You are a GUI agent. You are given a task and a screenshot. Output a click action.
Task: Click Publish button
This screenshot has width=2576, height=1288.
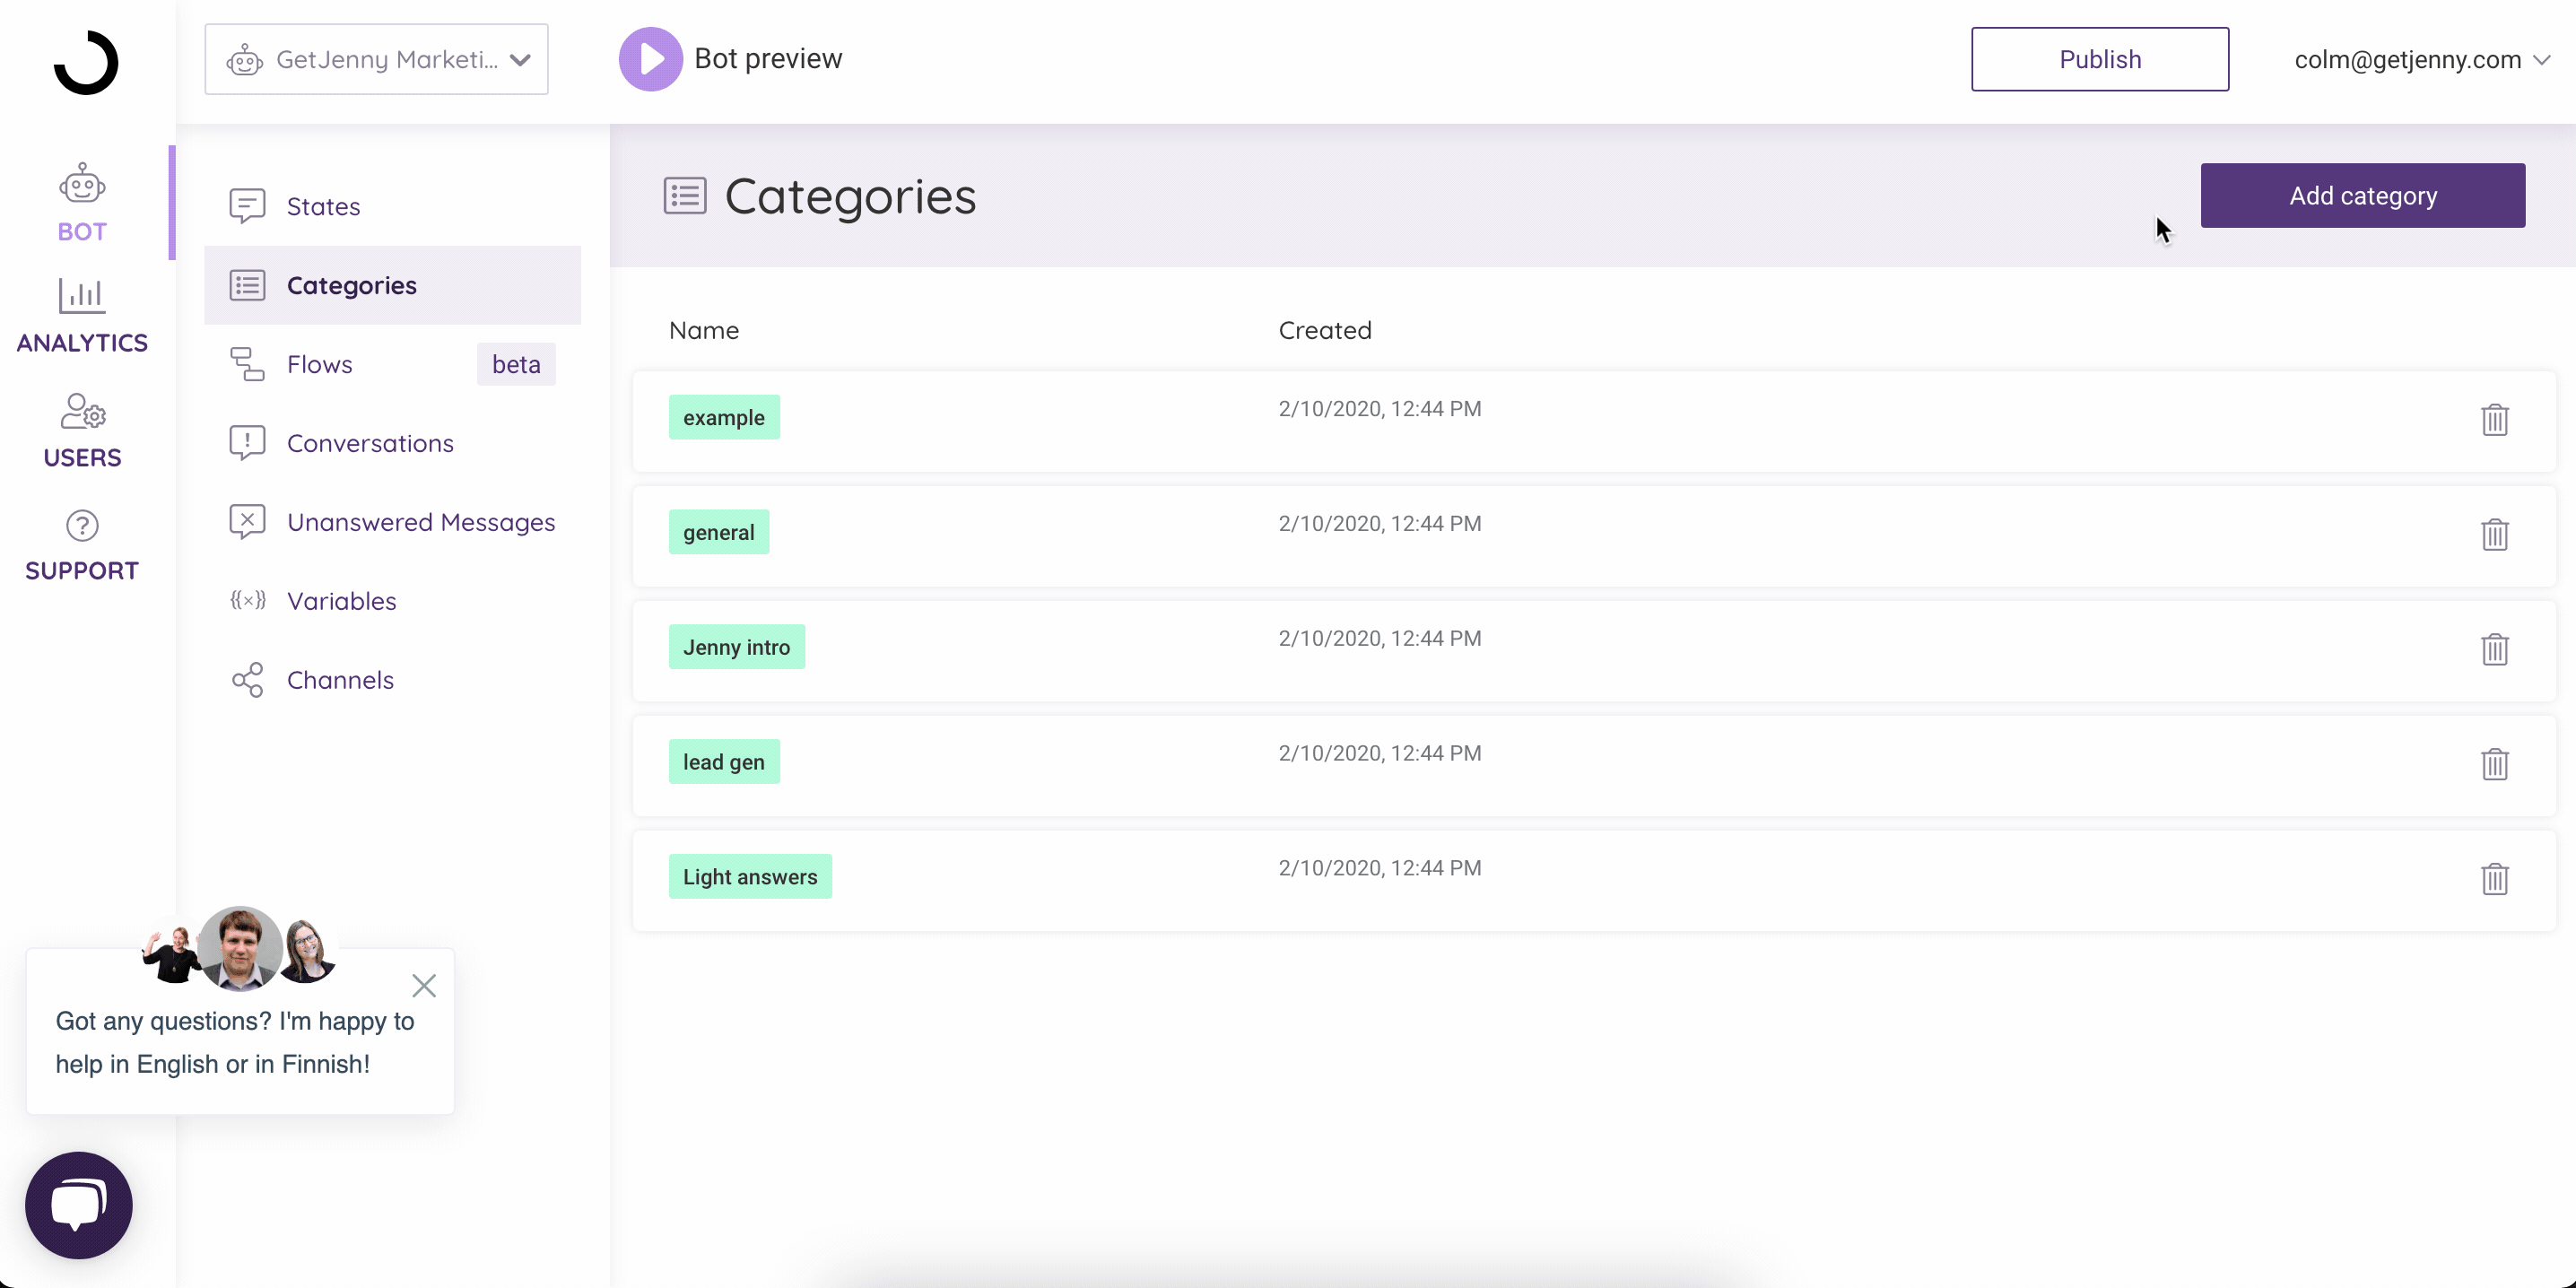point(2102,59)
